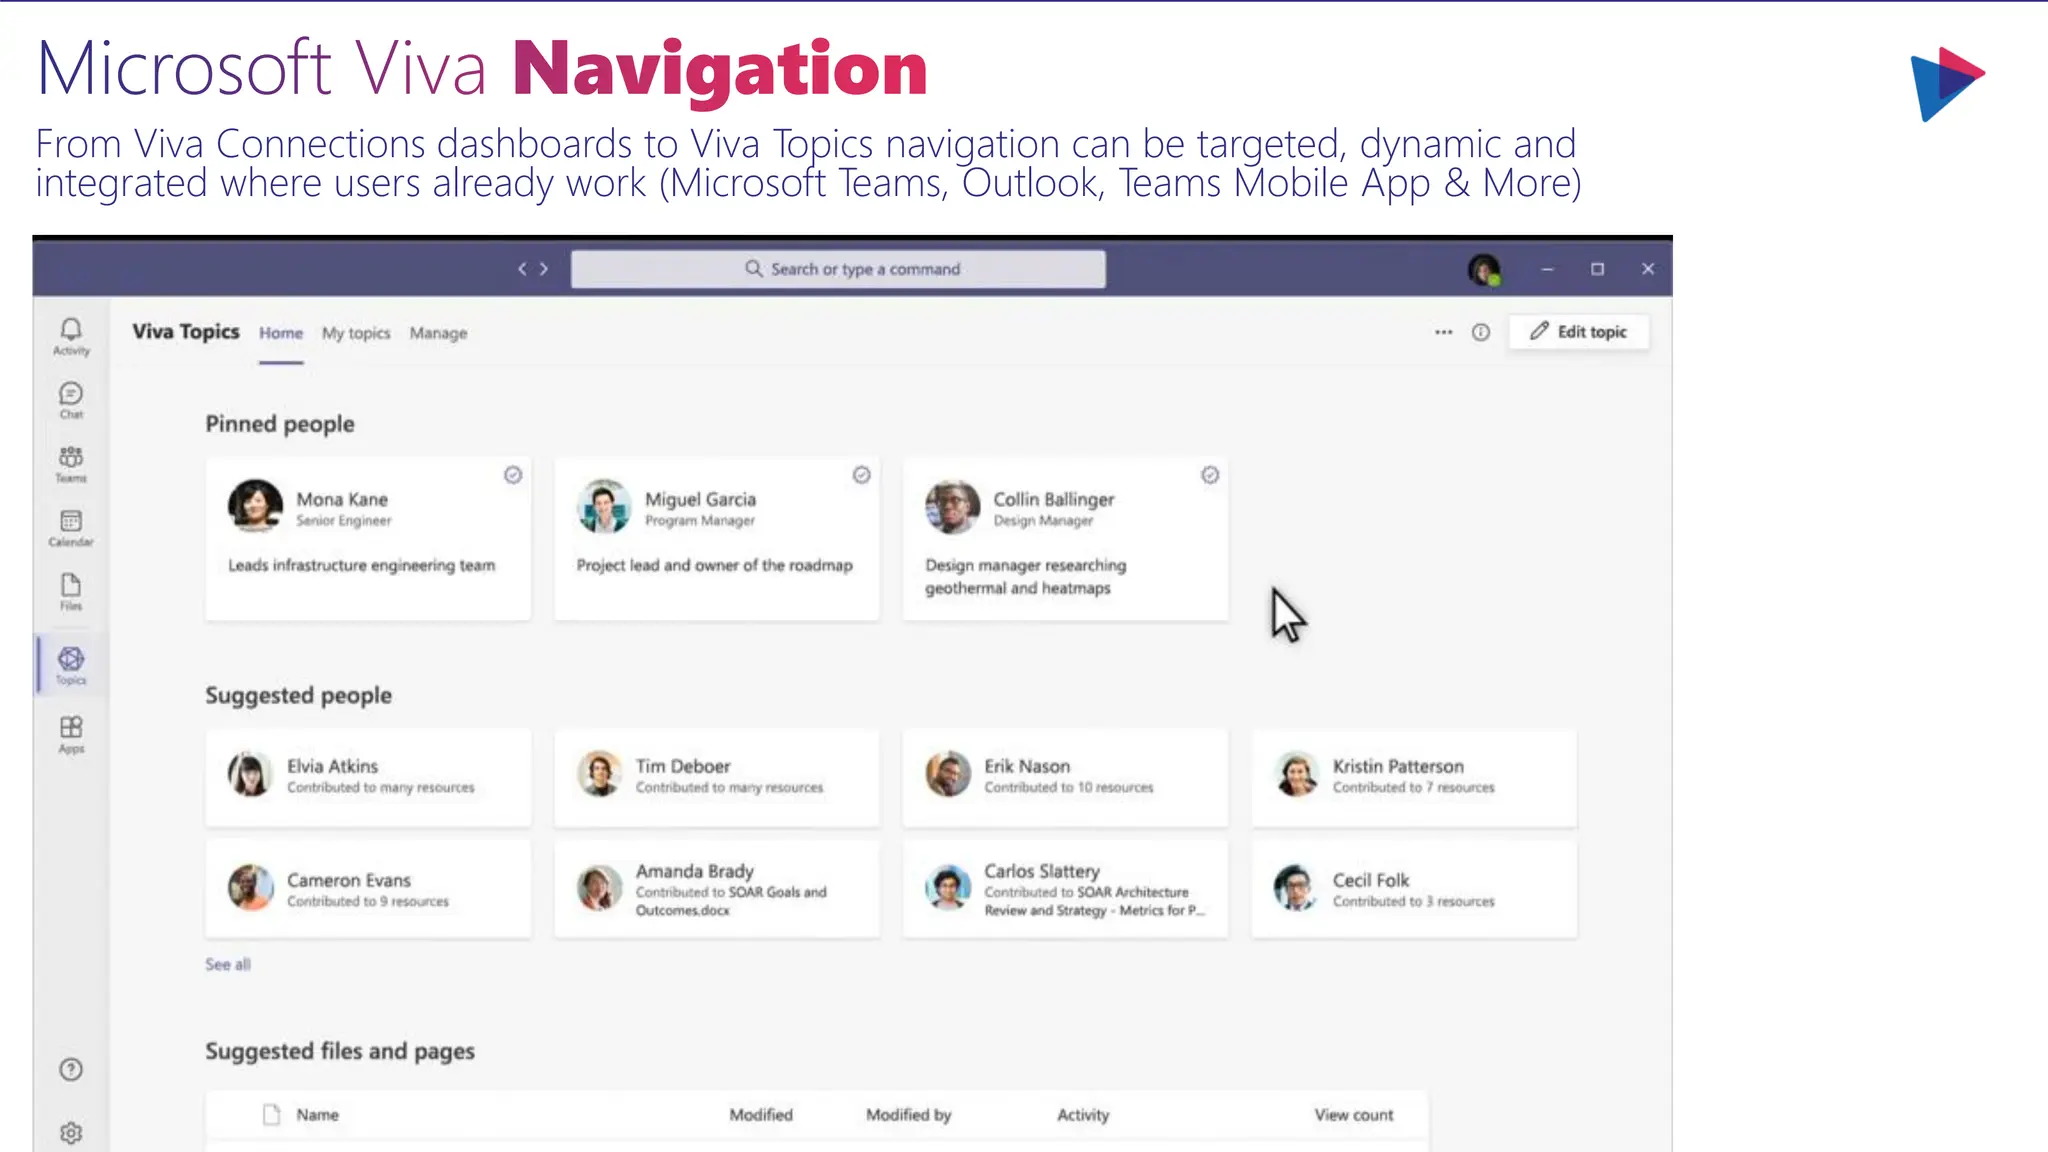Click the pencil icon on Edit topic
This screenshot has width=2048, height=1152.
pos(1539,331)
